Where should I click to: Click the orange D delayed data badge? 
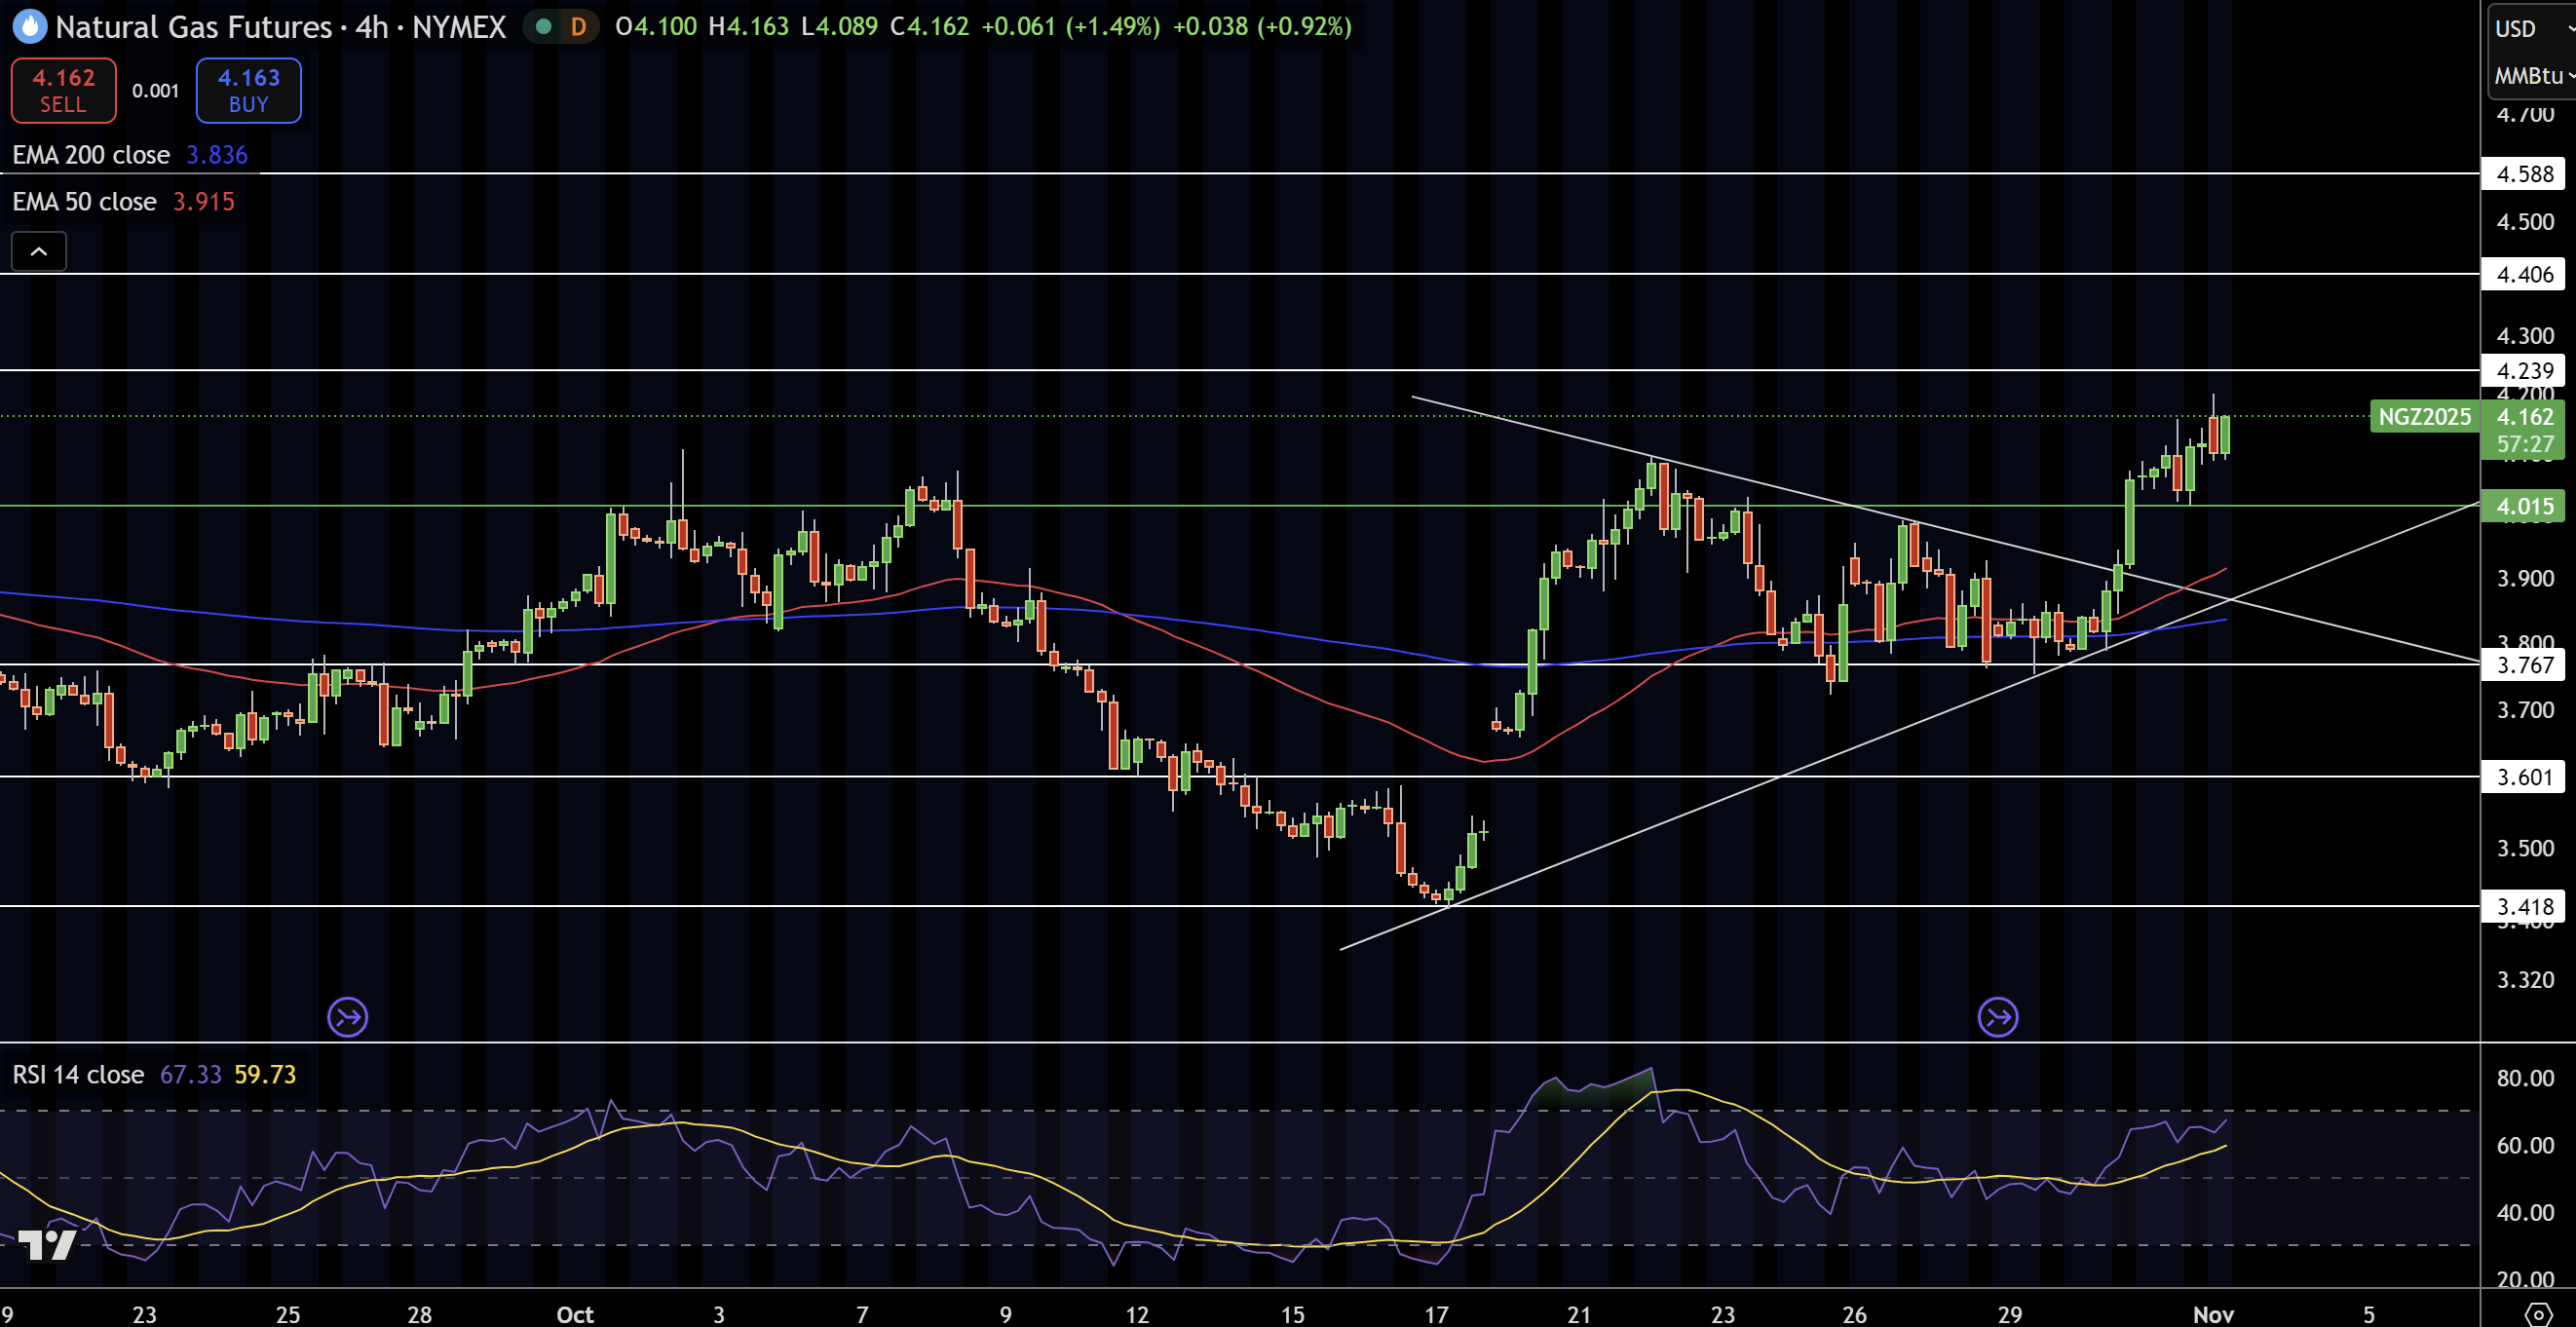578,27
